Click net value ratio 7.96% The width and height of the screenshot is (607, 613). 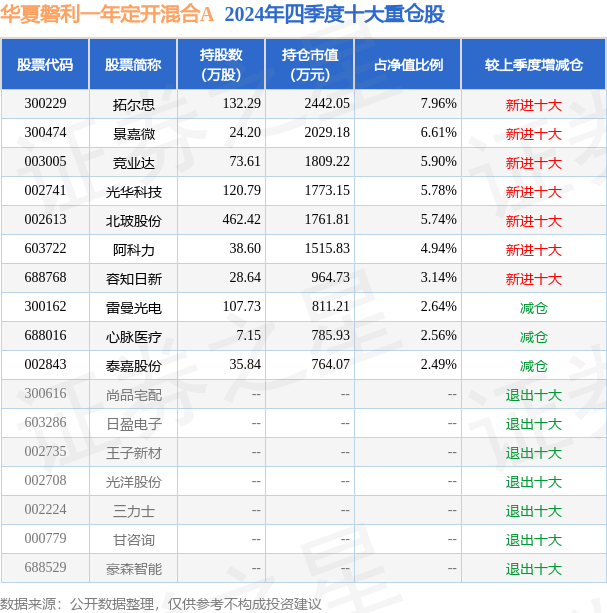click(x=439, y=104)
